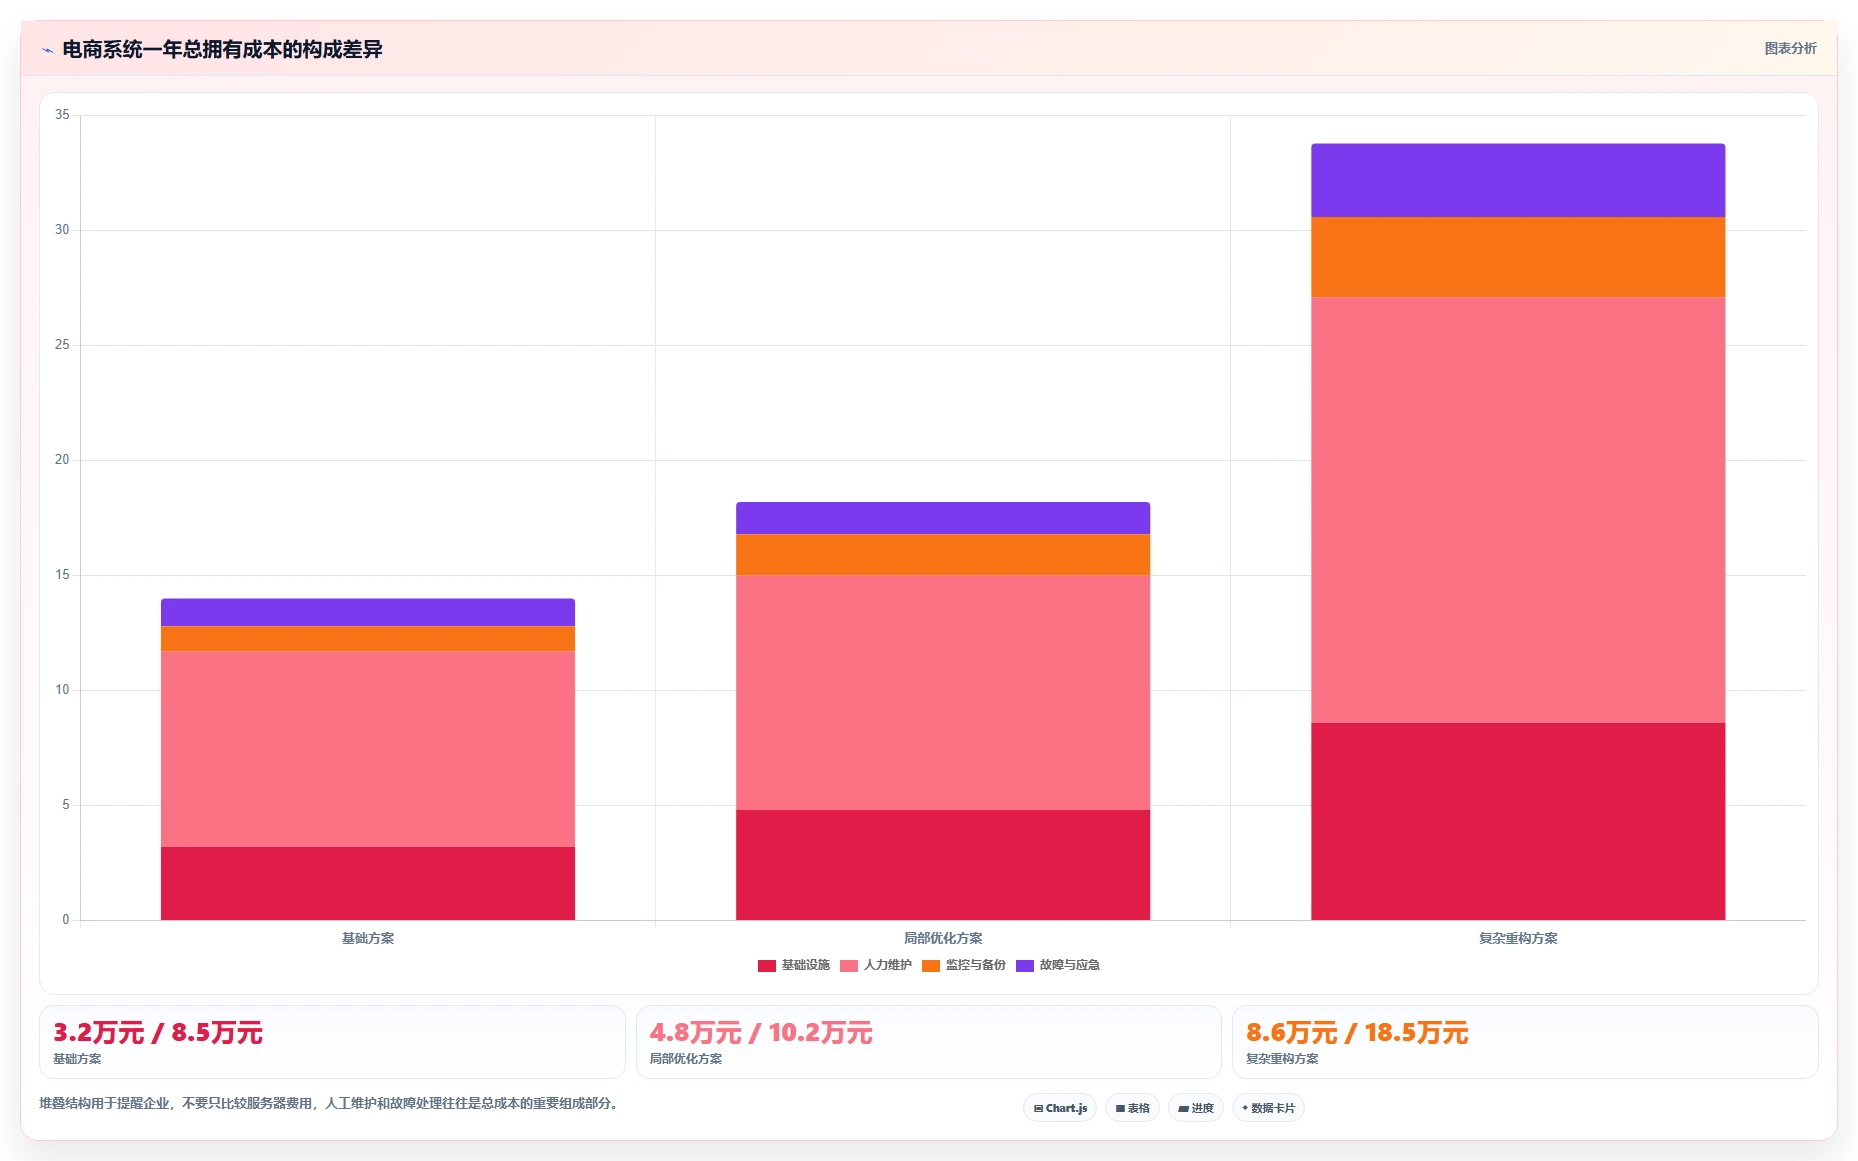Click the 4.8万元 / 10.2万元 stat card
The image size is (1858, 1161).
click(x=929, y=1042)
